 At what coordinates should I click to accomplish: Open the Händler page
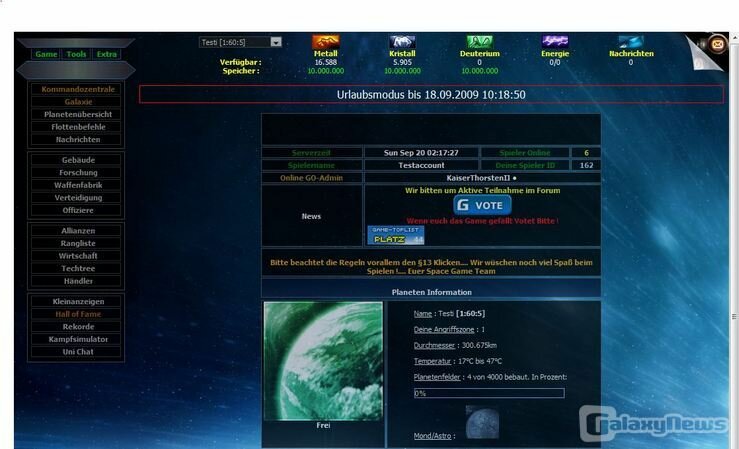pyautogui.click(x=78, y=281)
